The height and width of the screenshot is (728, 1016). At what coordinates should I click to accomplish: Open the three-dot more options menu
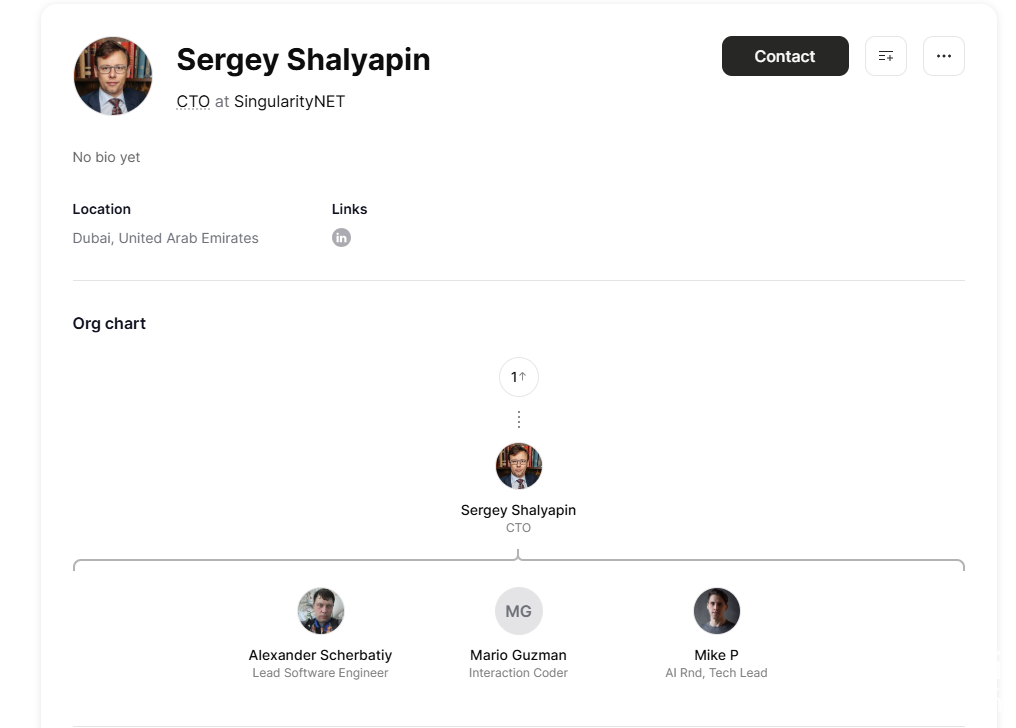943,56
